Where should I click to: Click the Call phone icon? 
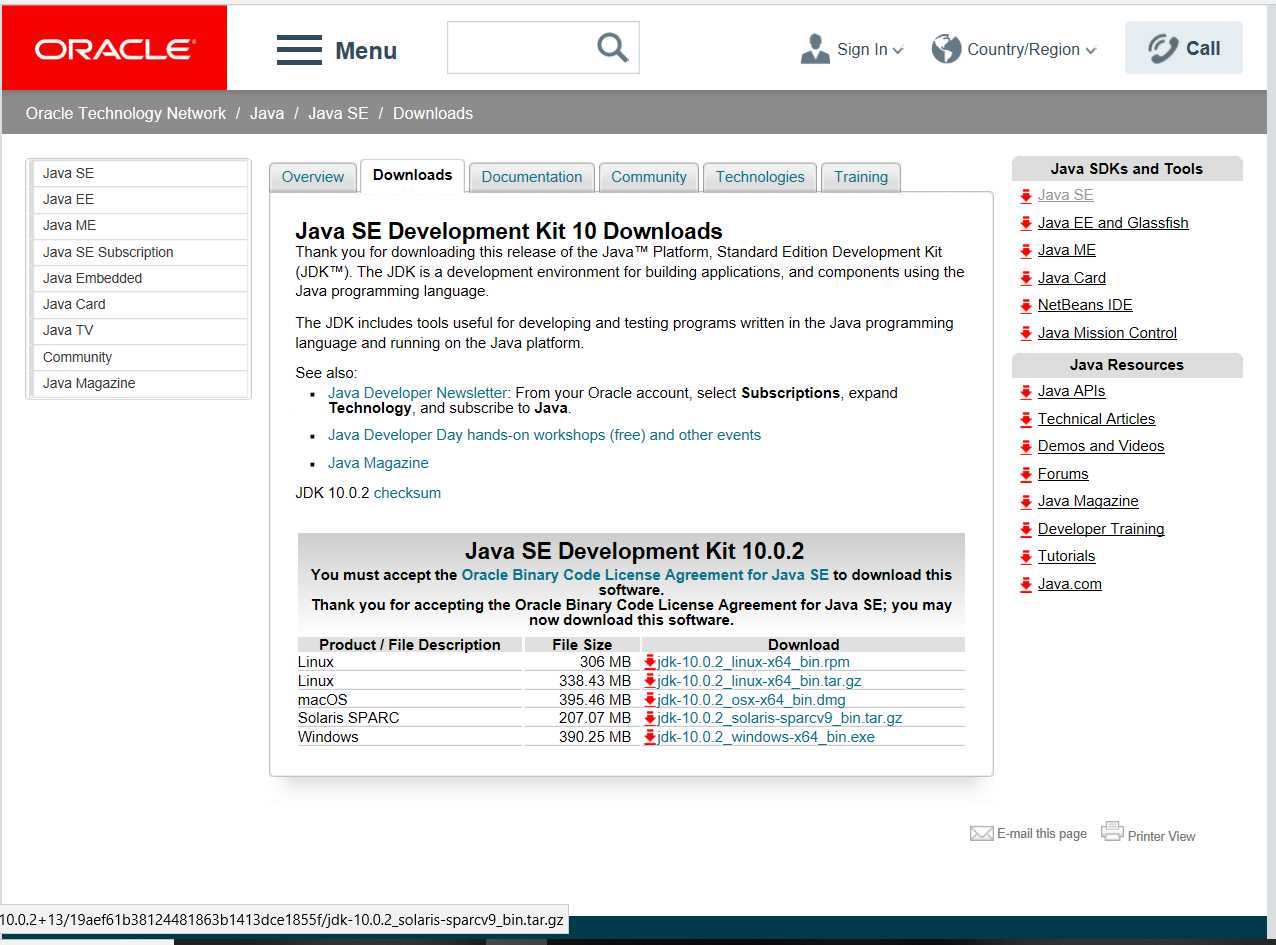tap(1163, 48)
